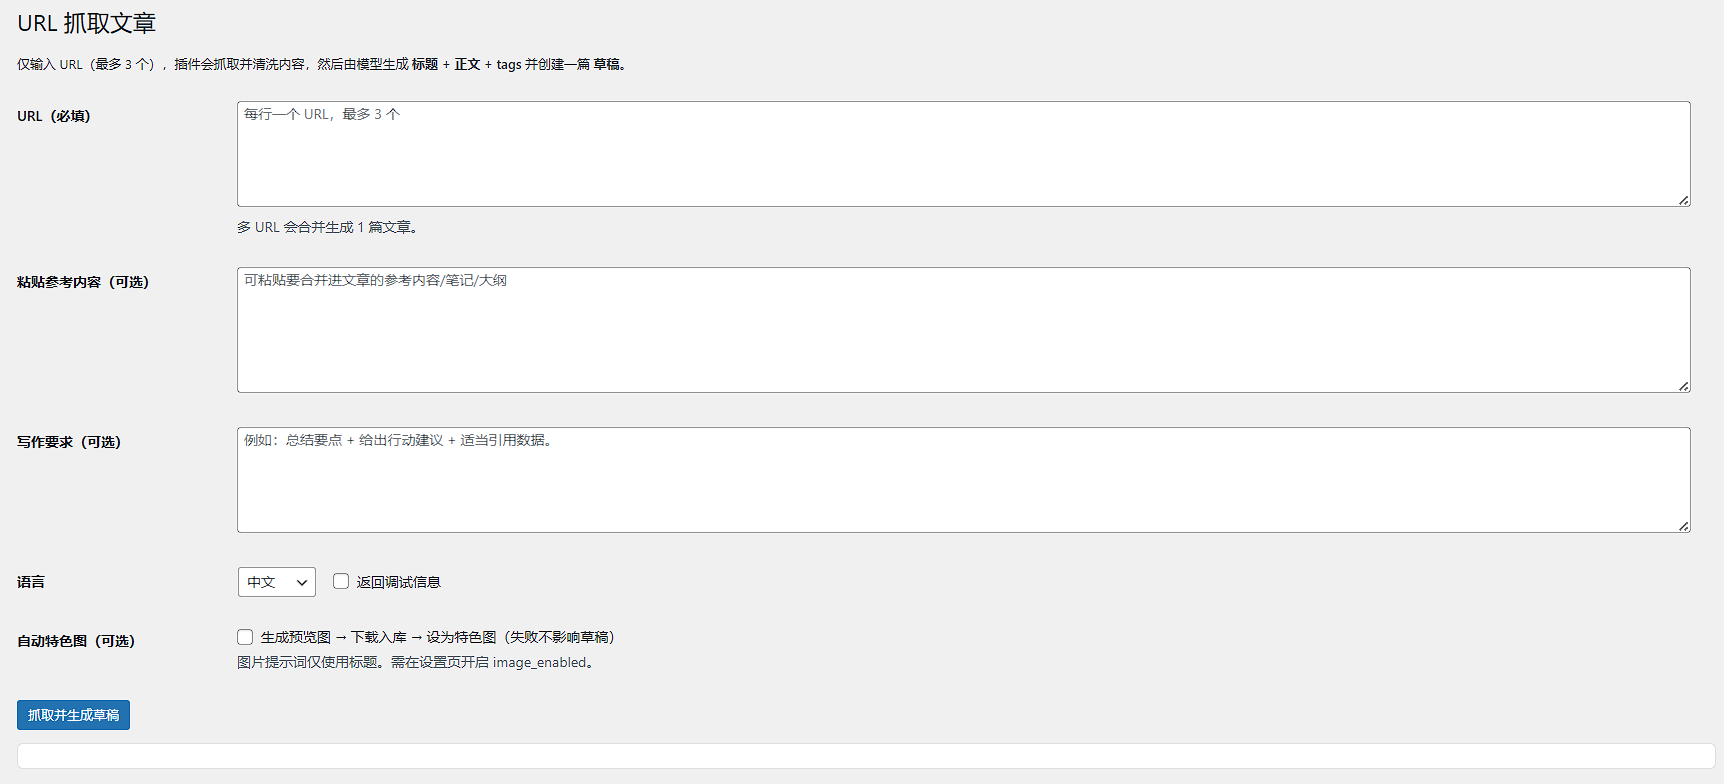Click the reference content textarea resize grip
This screenshot has height=784, width=1724.
coord(1684,386)
